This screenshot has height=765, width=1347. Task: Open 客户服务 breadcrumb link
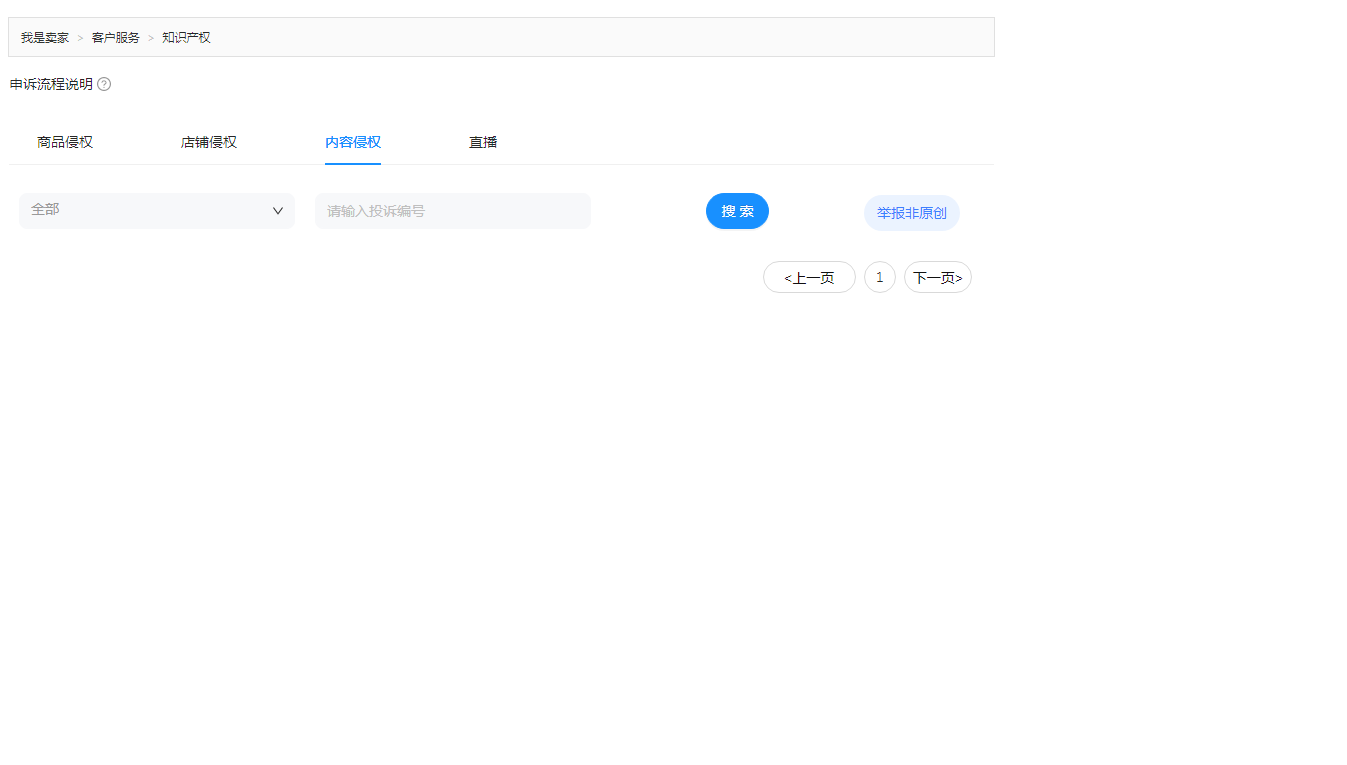pyautogui.click(x=116, y=38)
